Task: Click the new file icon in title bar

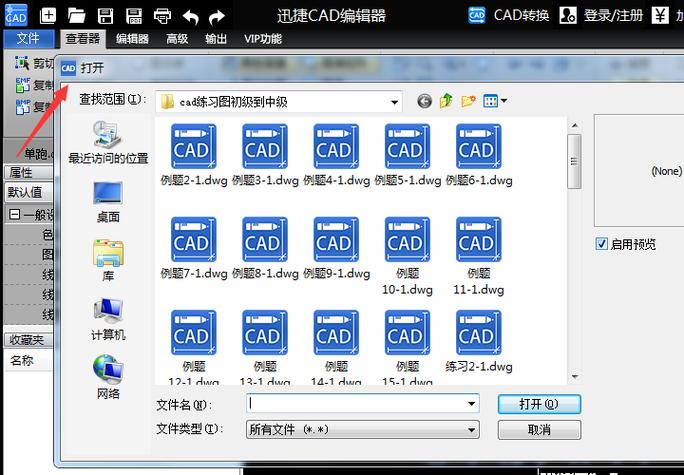Action: tap(47, 15)
